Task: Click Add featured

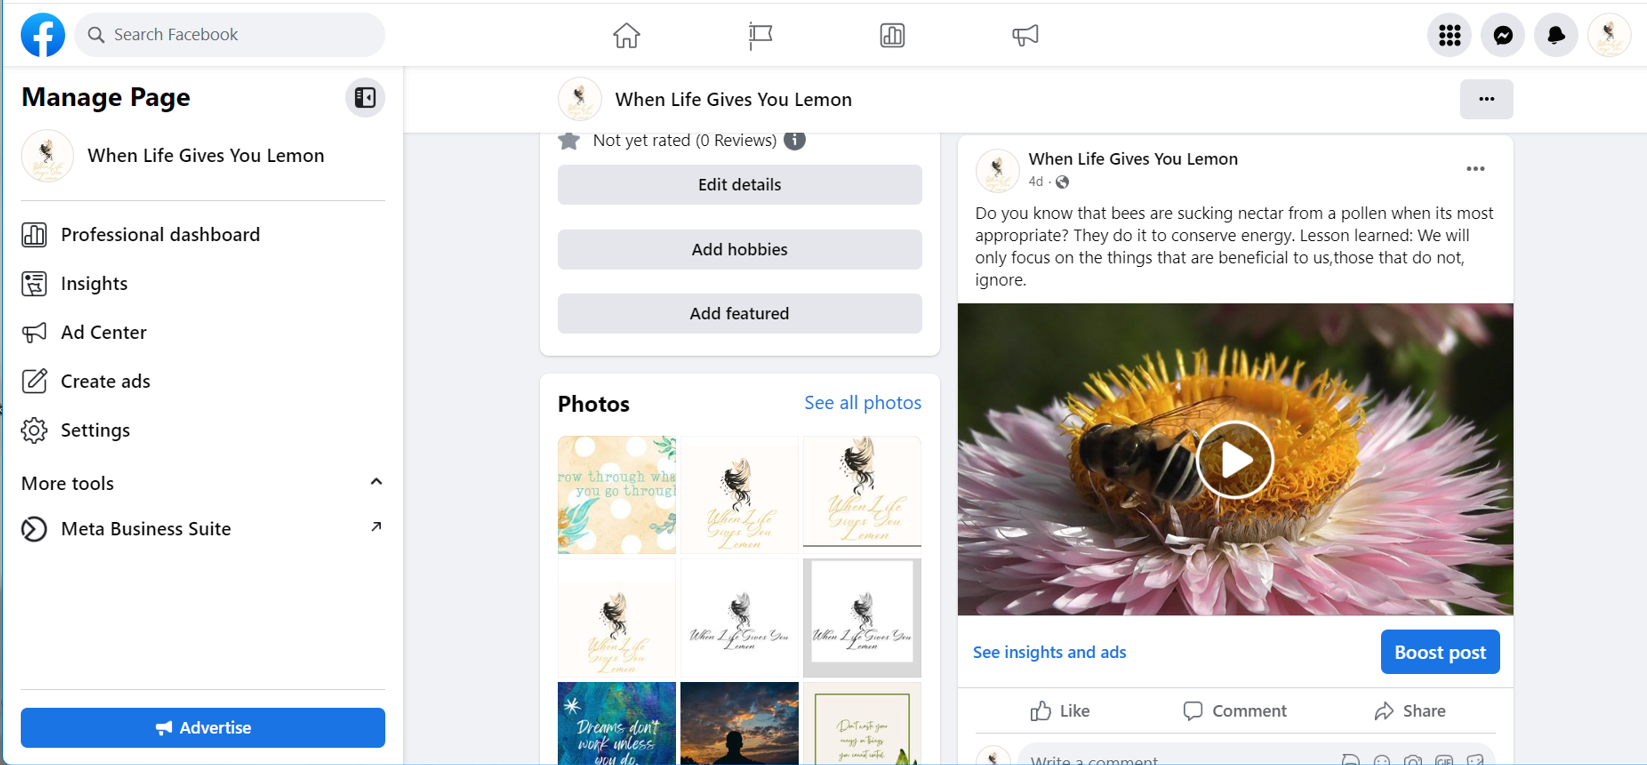Action: click(740, 314)
